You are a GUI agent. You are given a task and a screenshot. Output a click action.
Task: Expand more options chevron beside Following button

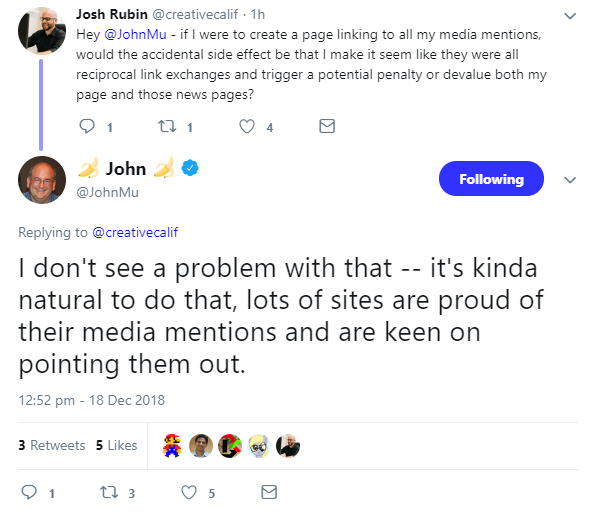click(570, 180)
